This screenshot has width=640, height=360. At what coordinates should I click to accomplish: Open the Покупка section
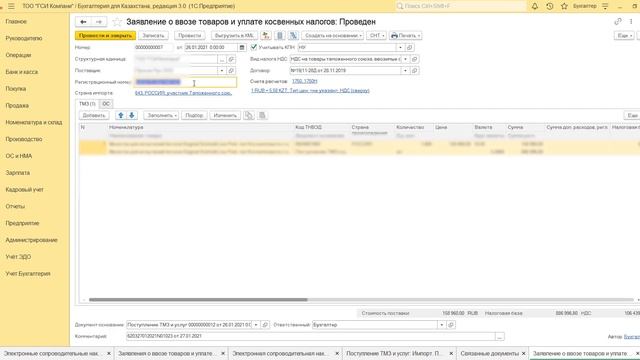pyautogui.click(x=16, y=89)
